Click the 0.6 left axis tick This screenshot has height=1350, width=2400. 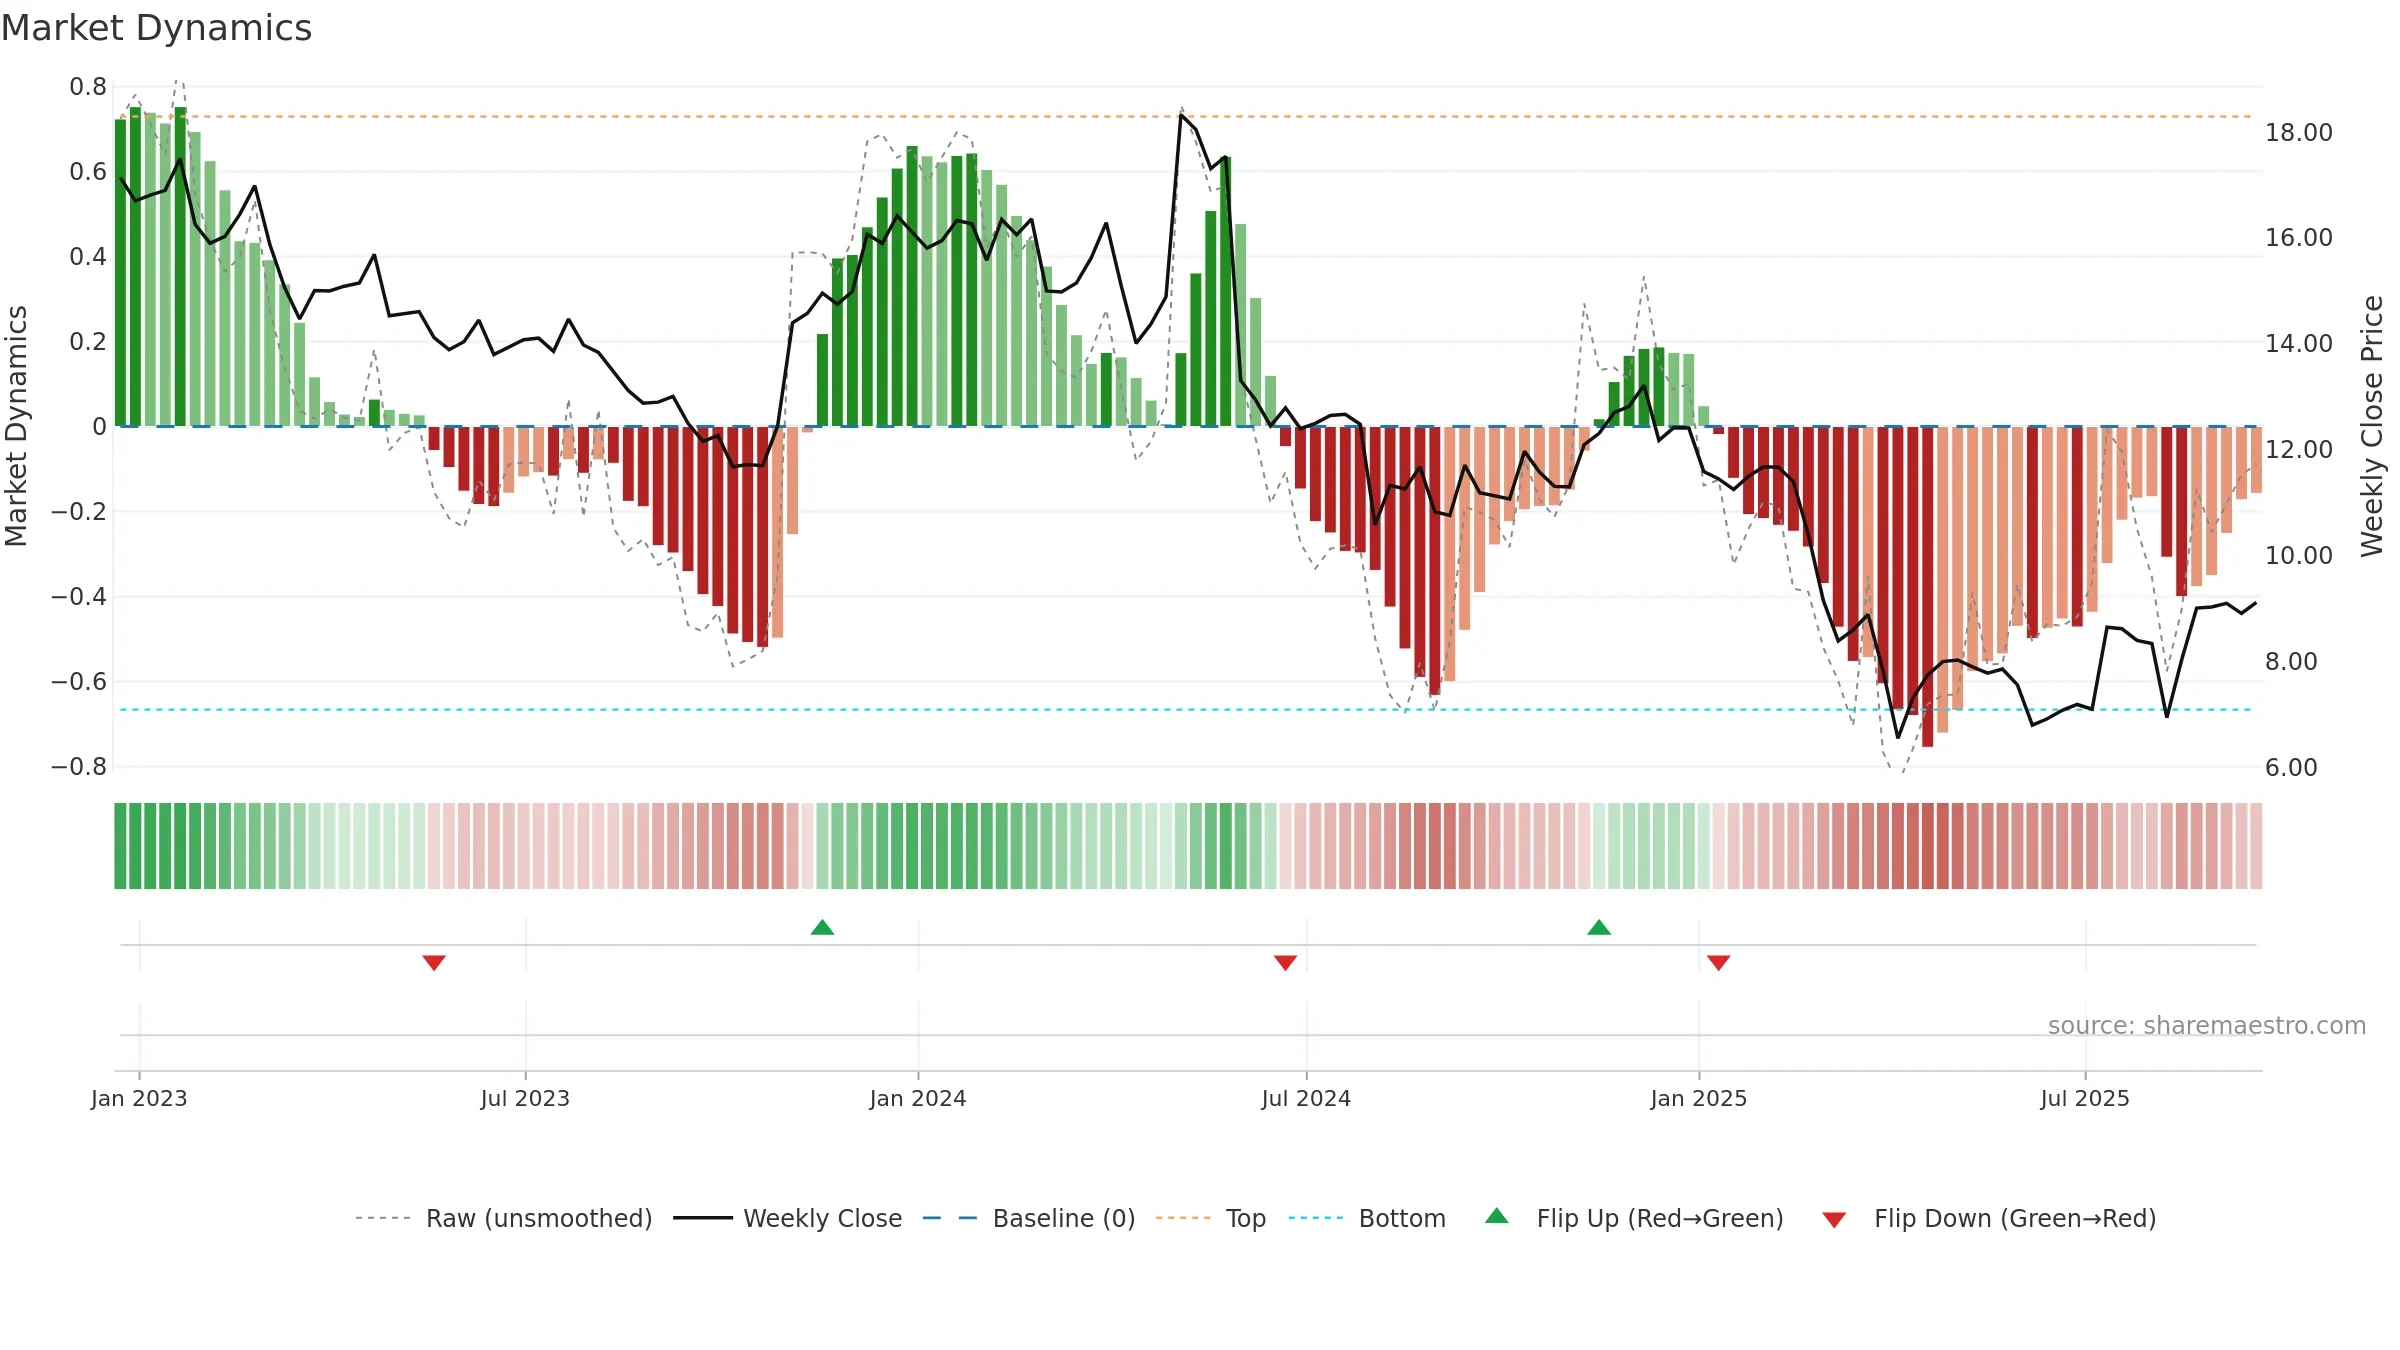click(88, 172)
